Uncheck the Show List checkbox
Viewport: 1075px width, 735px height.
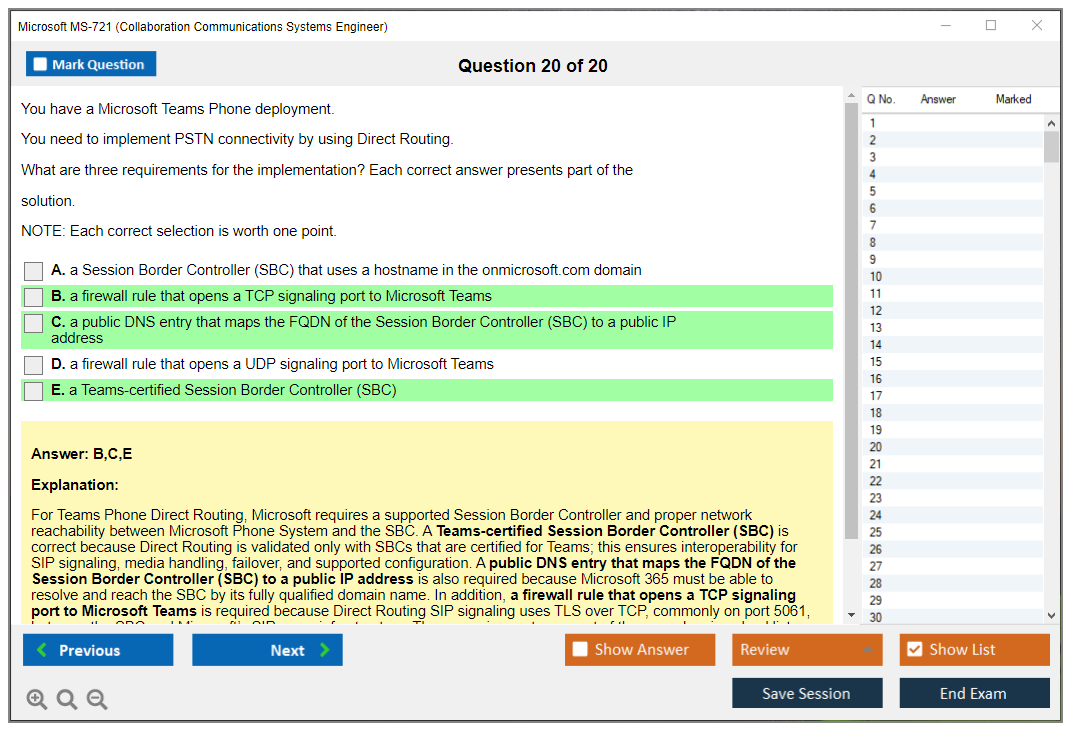915,649
